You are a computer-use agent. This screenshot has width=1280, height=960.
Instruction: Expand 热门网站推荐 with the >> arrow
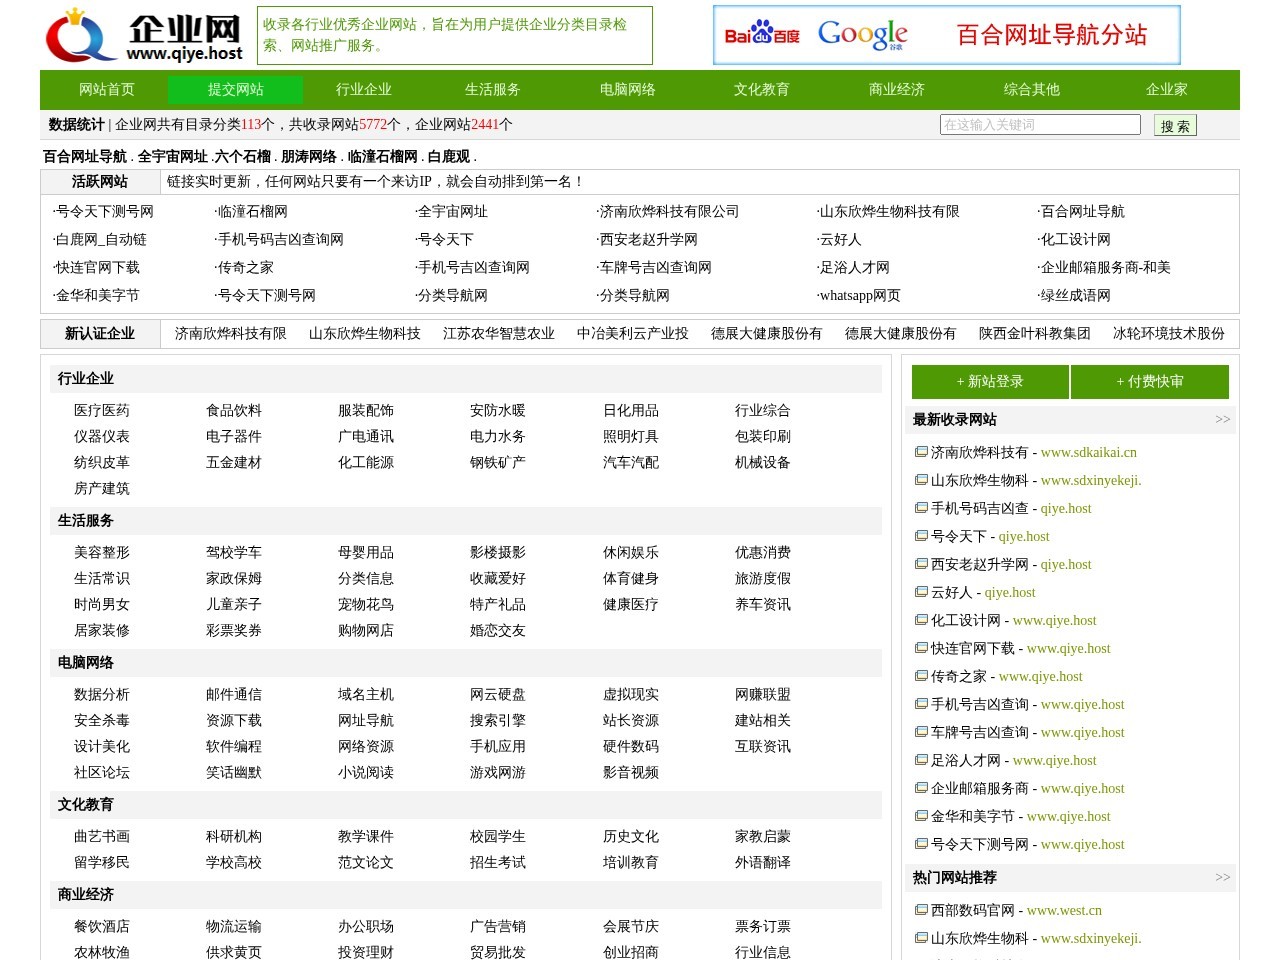[x=1222, y=878]
